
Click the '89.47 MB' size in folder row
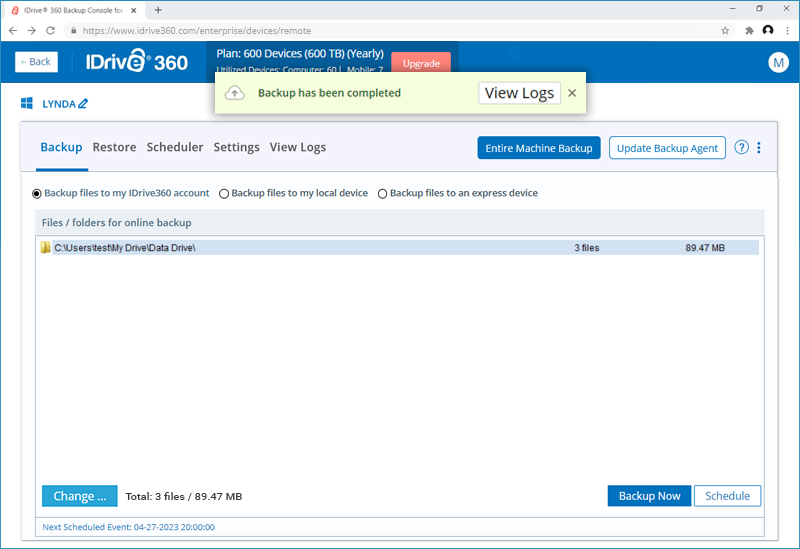click(x=705, y=247)
